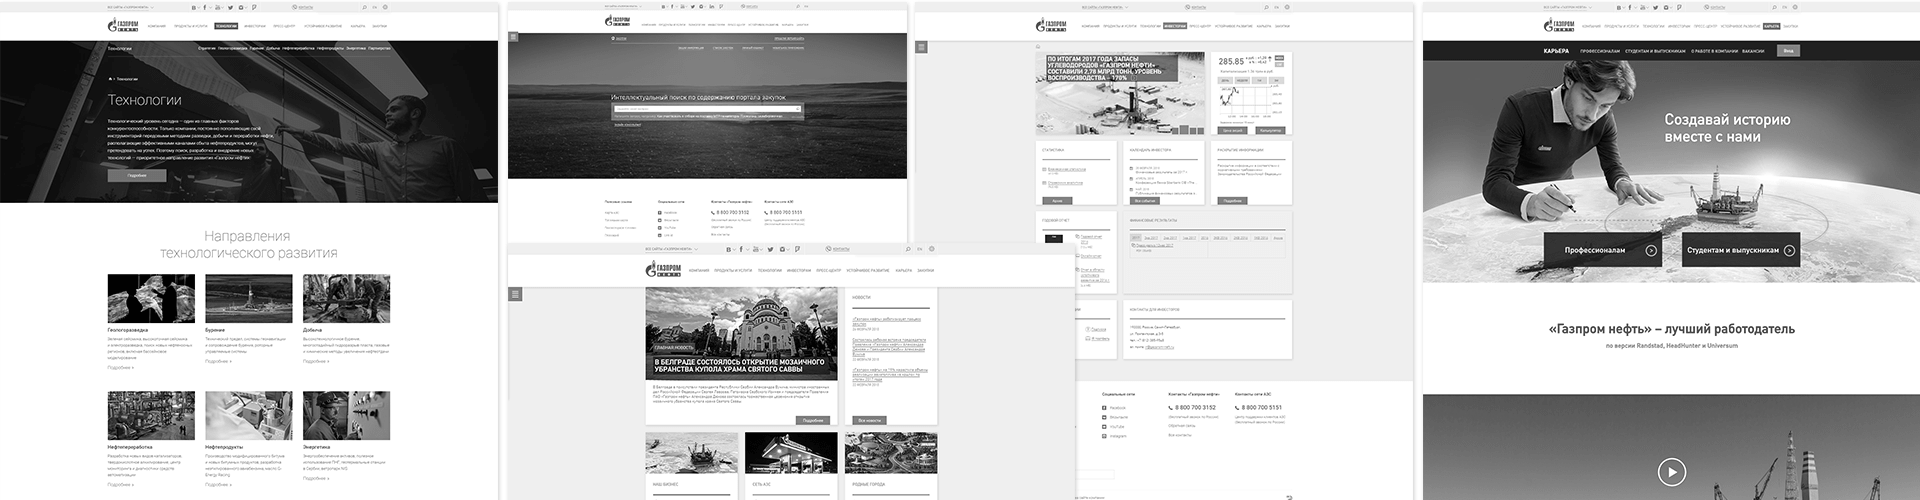Play the video on the career page
1920x500 pixels.
coord(1671,471)
